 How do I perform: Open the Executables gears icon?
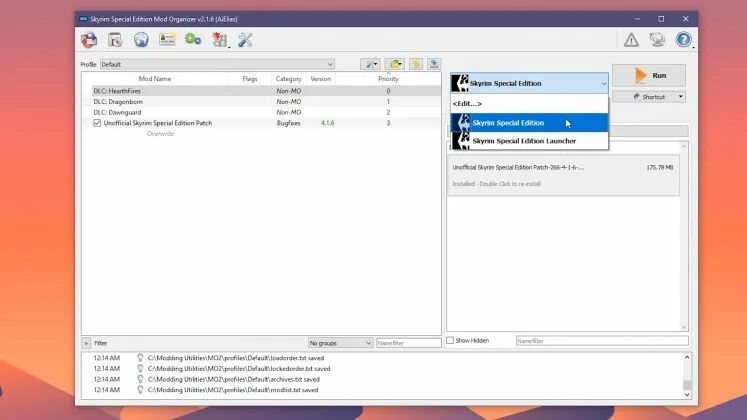tap(193, 40)
